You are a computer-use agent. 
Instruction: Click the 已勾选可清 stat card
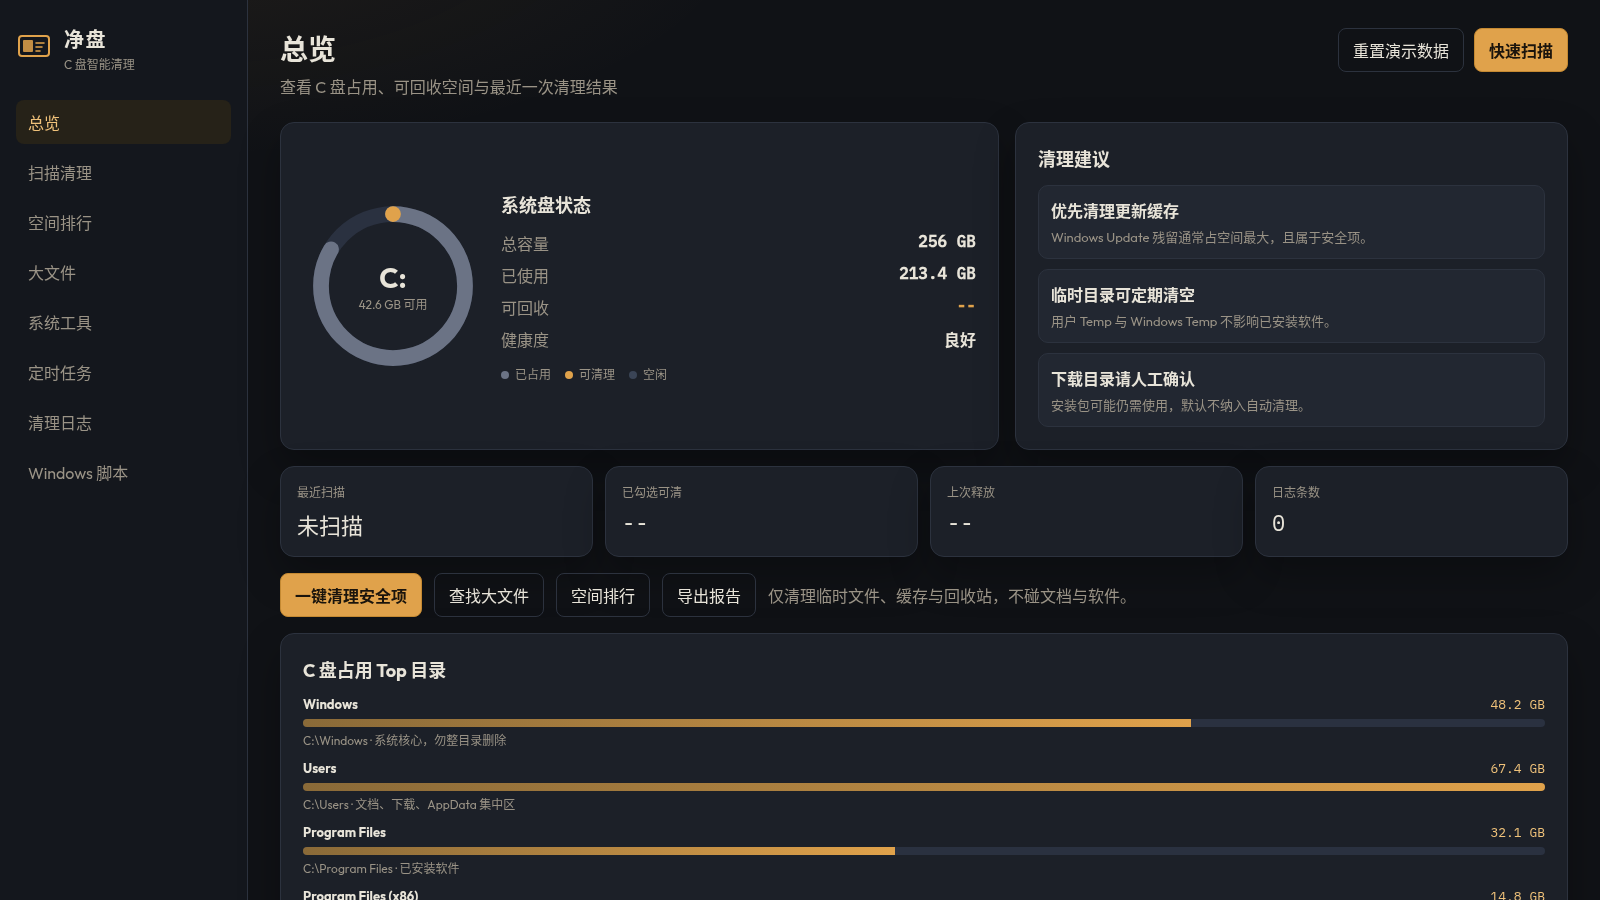(x=761, y=511)
